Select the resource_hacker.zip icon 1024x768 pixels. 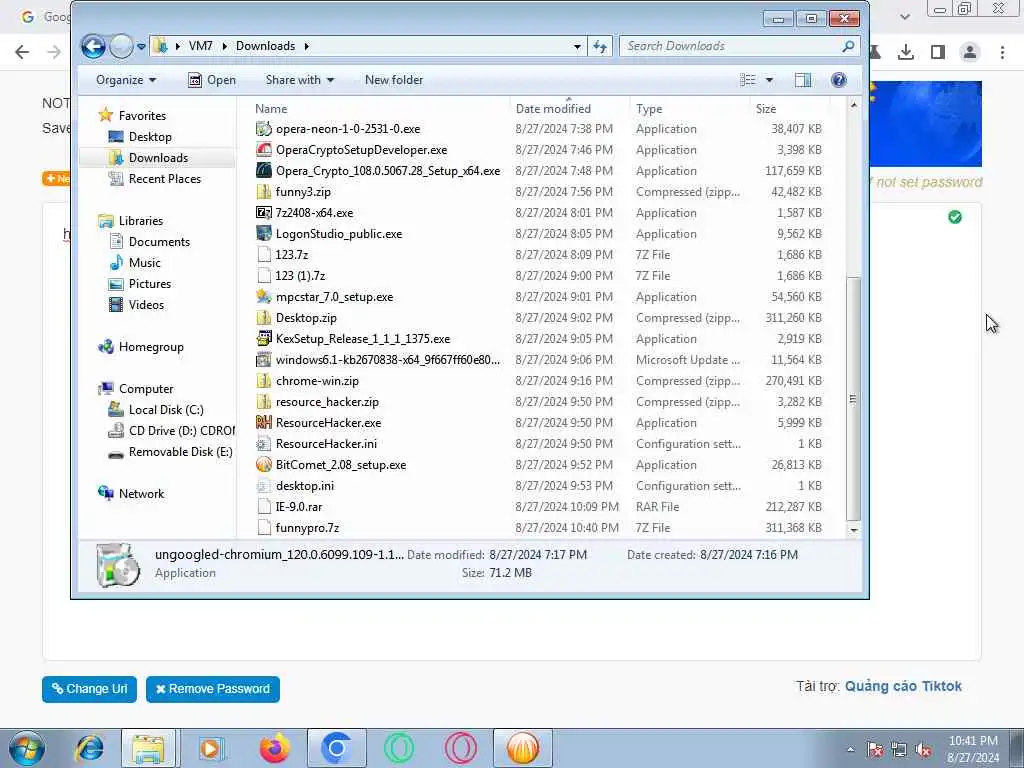tap(264, 402)
